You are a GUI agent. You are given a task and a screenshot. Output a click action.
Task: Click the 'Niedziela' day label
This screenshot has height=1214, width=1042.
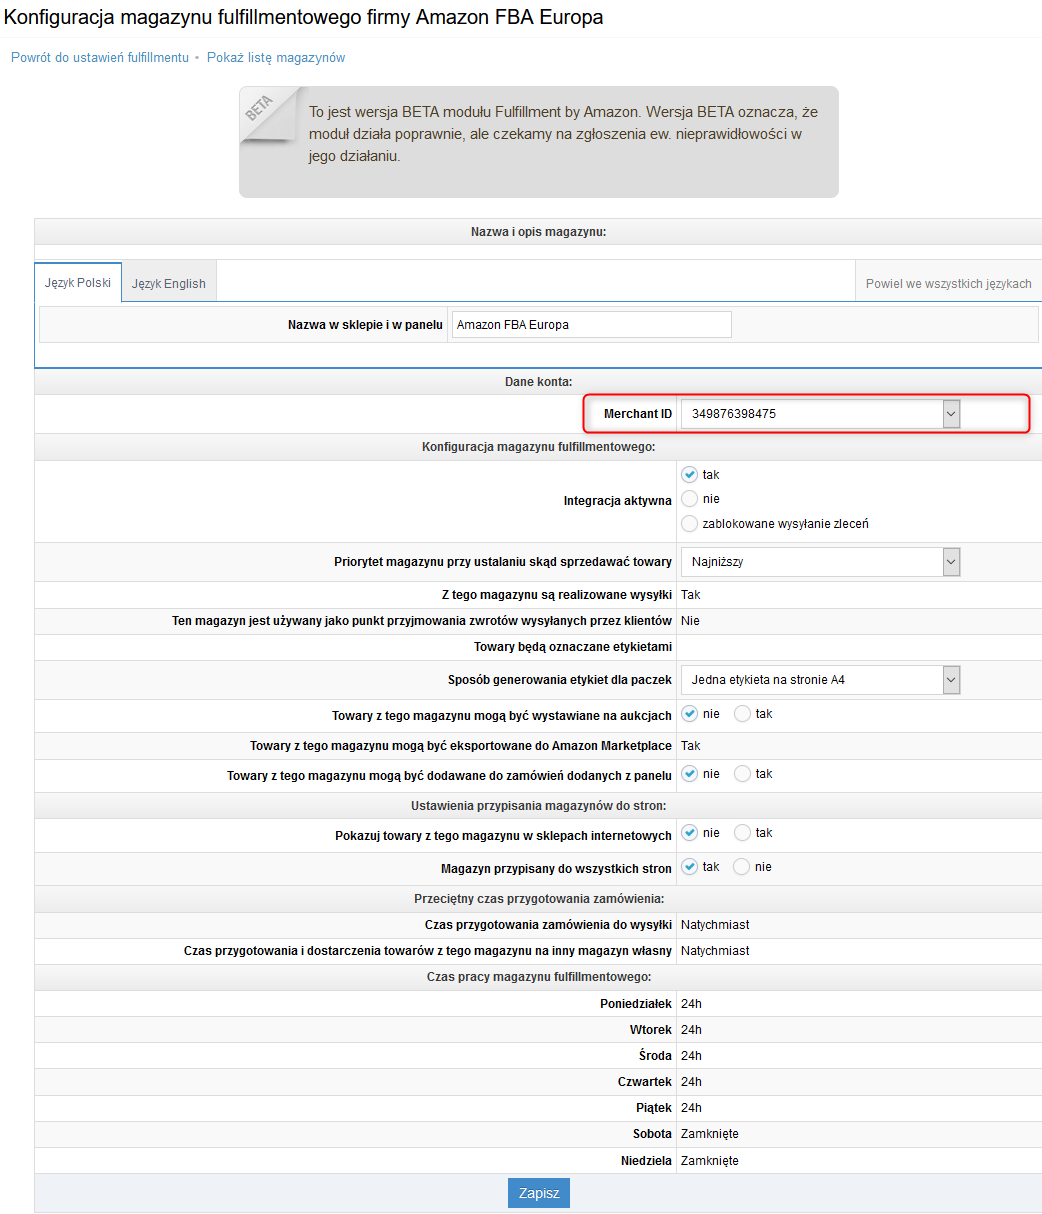pos(646,1161)
